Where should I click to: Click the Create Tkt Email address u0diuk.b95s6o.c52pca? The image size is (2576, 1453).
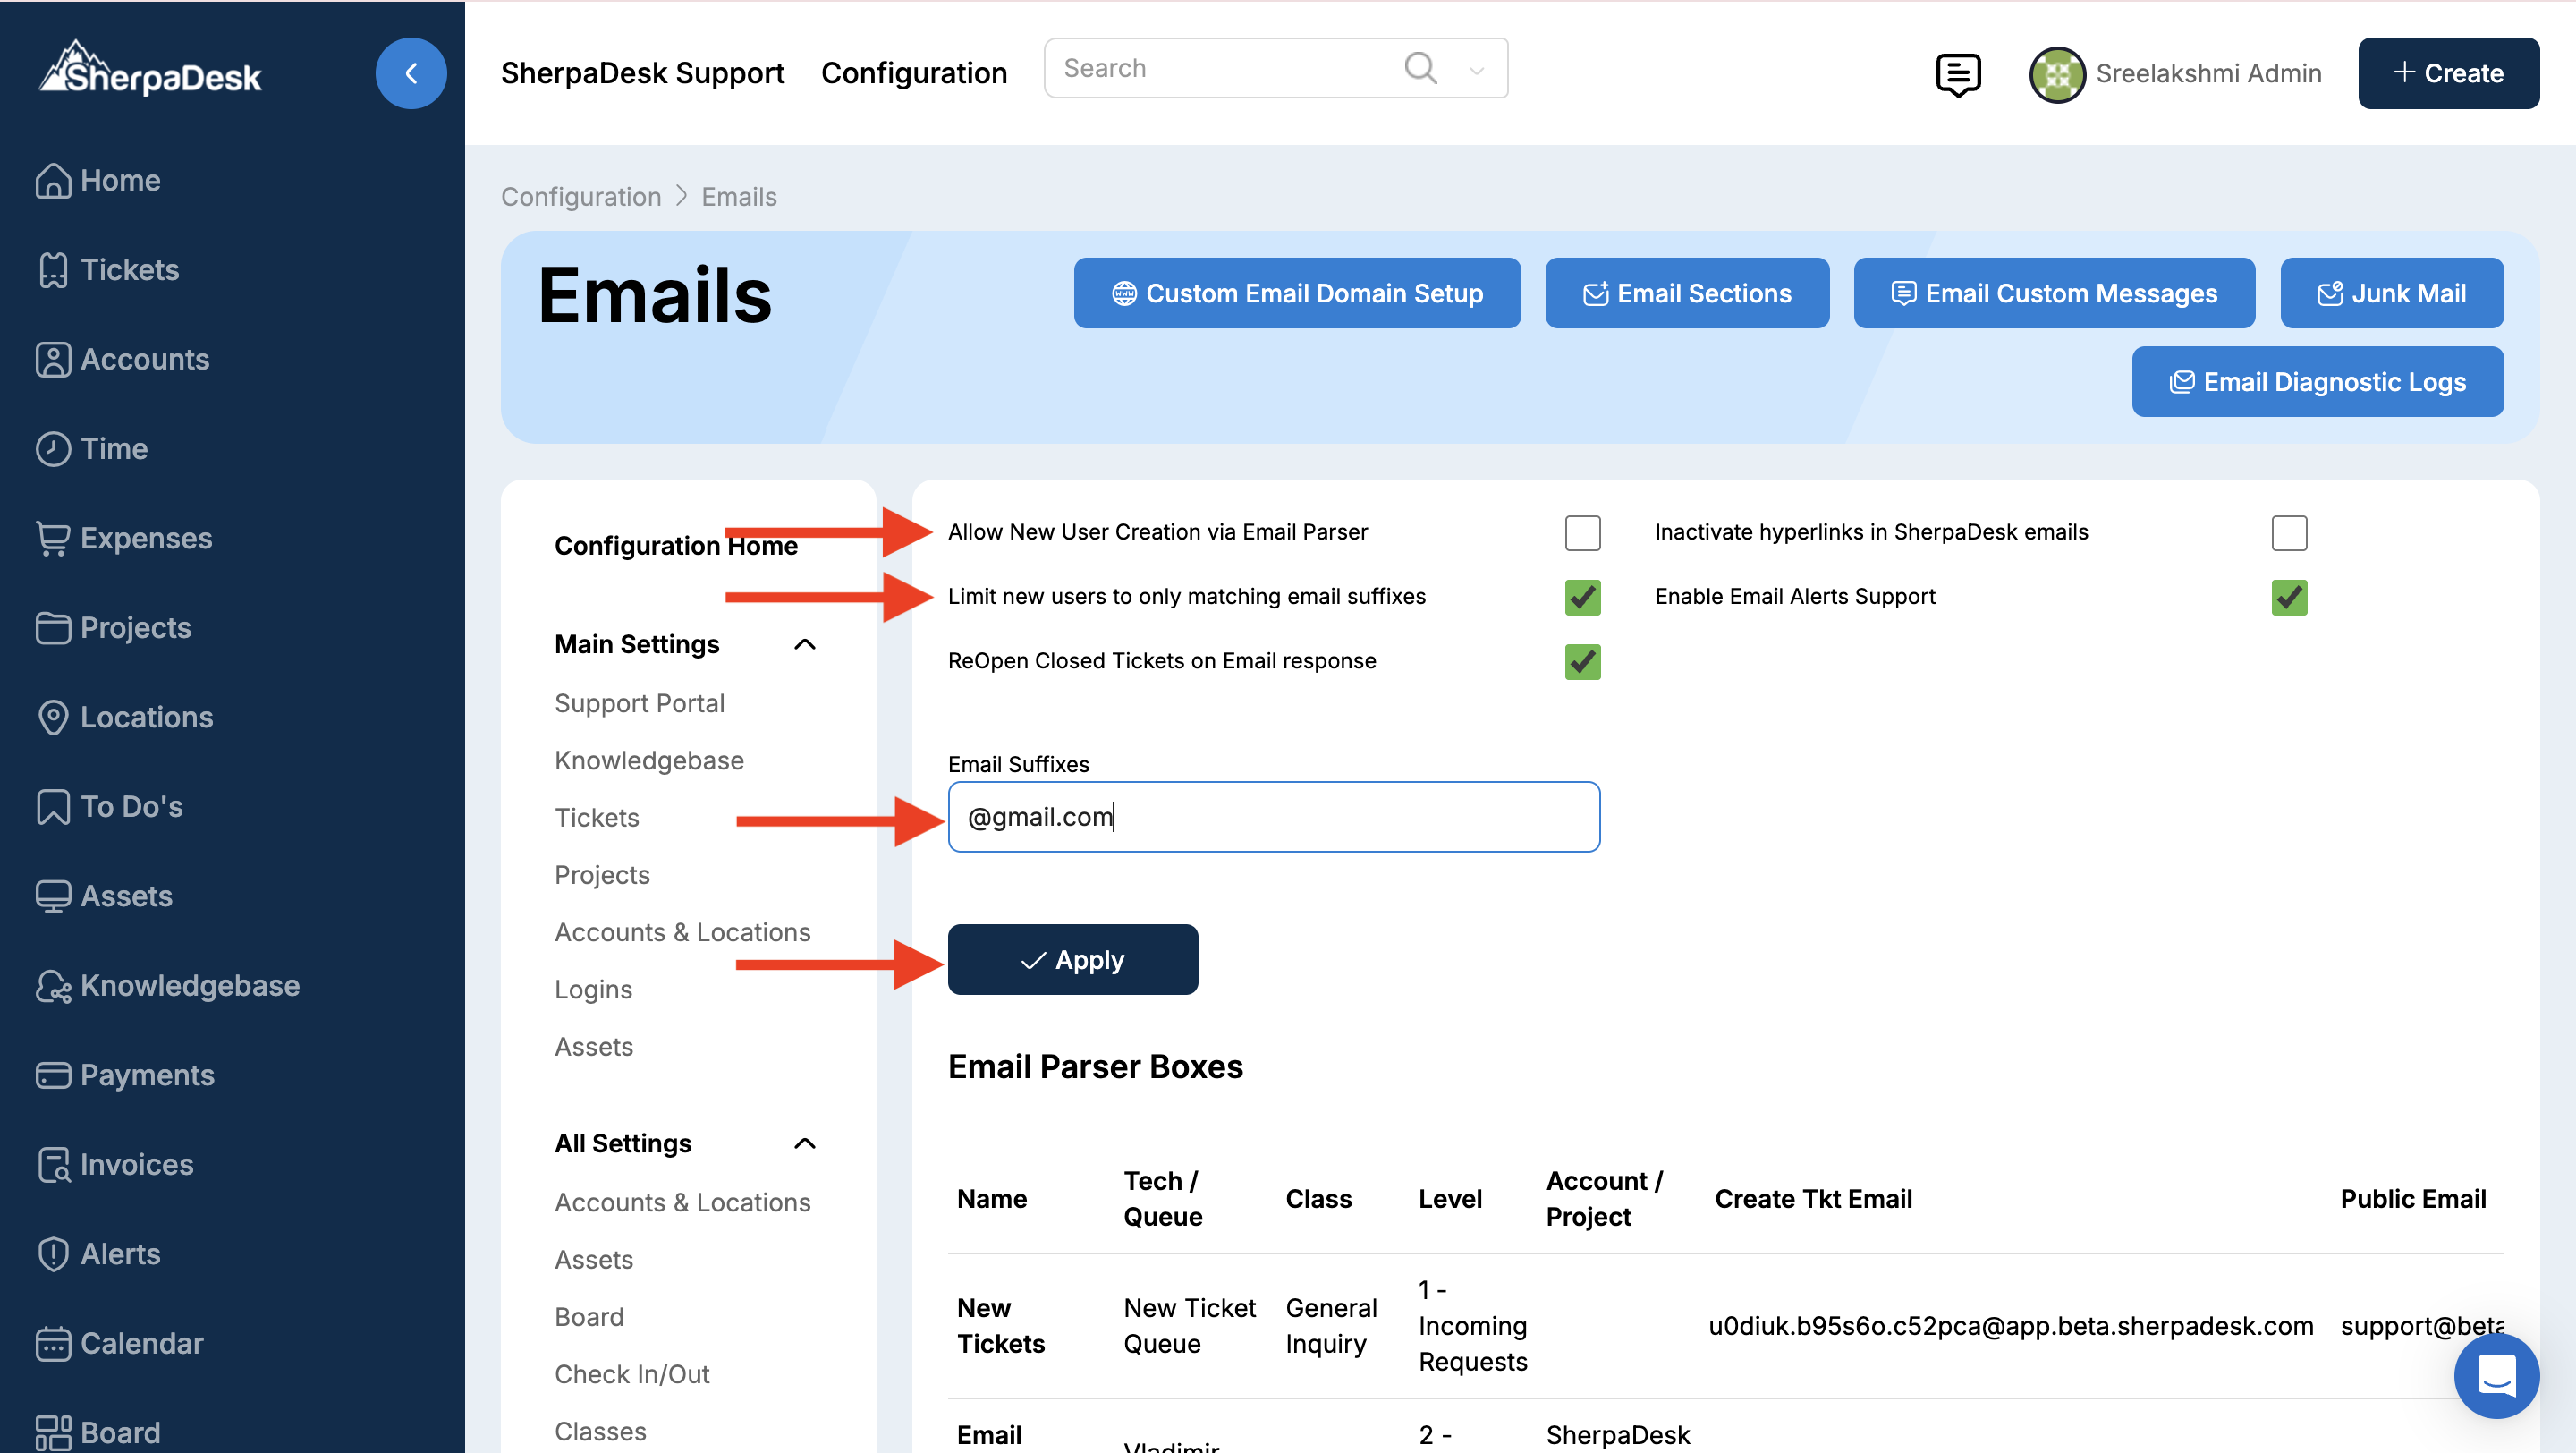click(2010, 1326)
